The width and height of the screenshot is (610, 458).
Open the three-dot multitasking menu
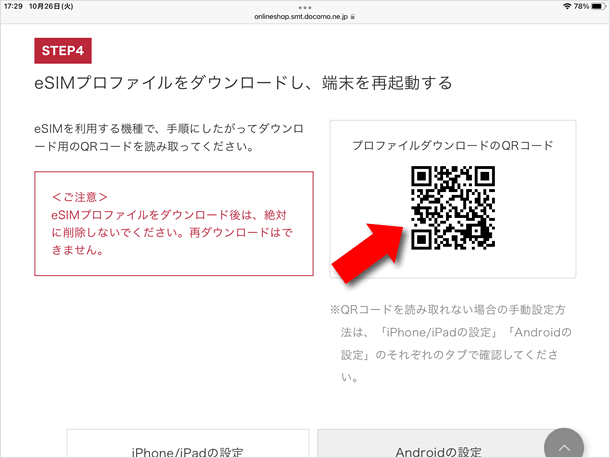[x=305, y=7]
